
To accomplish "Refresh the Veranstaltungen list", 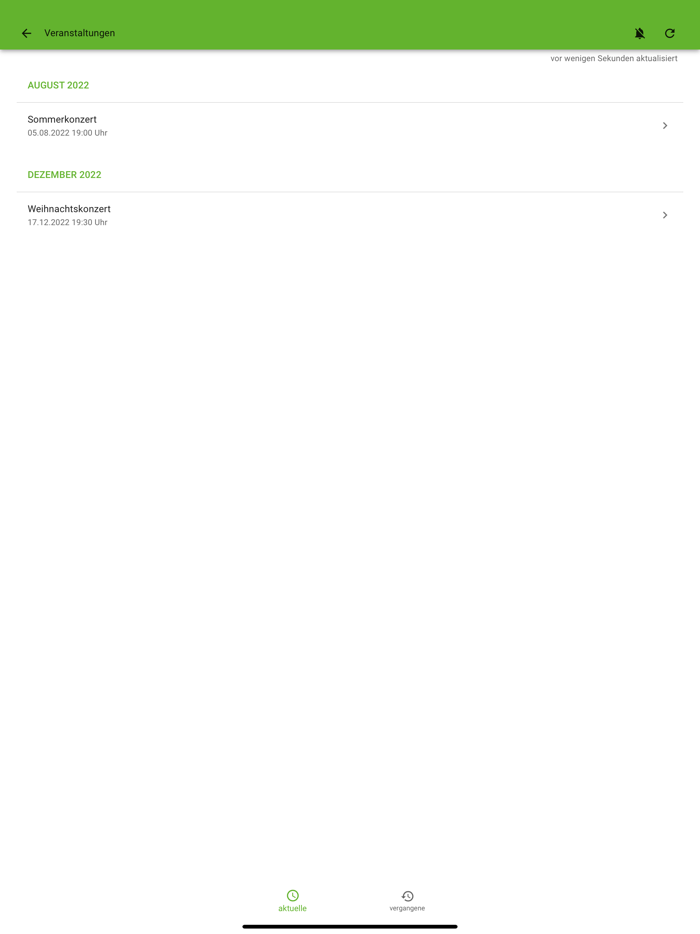I will 670,33.
